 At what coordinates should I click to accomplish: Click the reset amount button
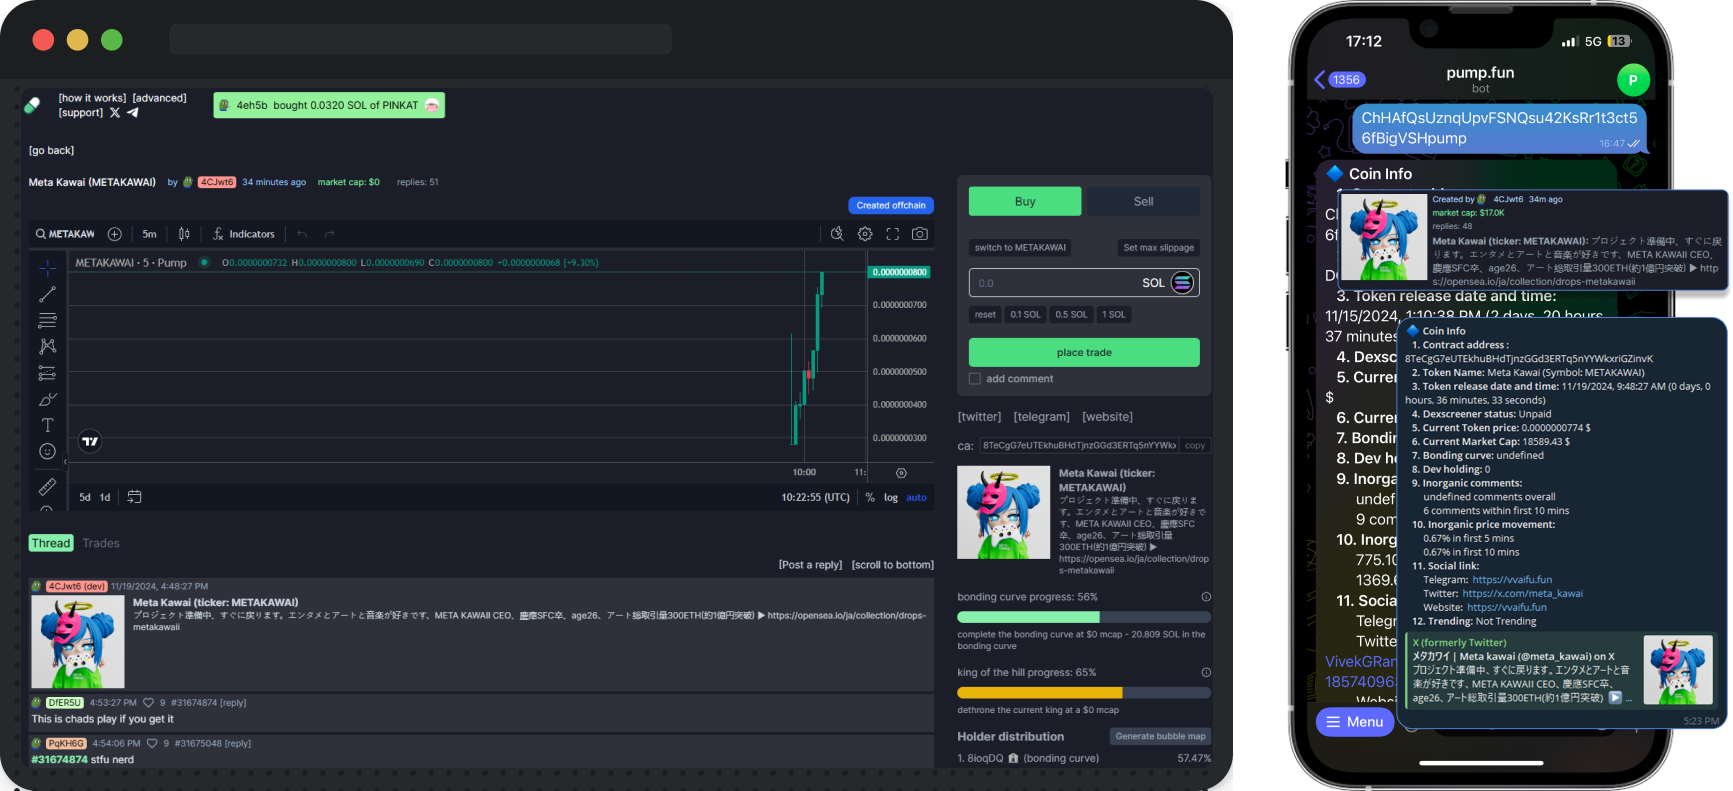(985, 314)
